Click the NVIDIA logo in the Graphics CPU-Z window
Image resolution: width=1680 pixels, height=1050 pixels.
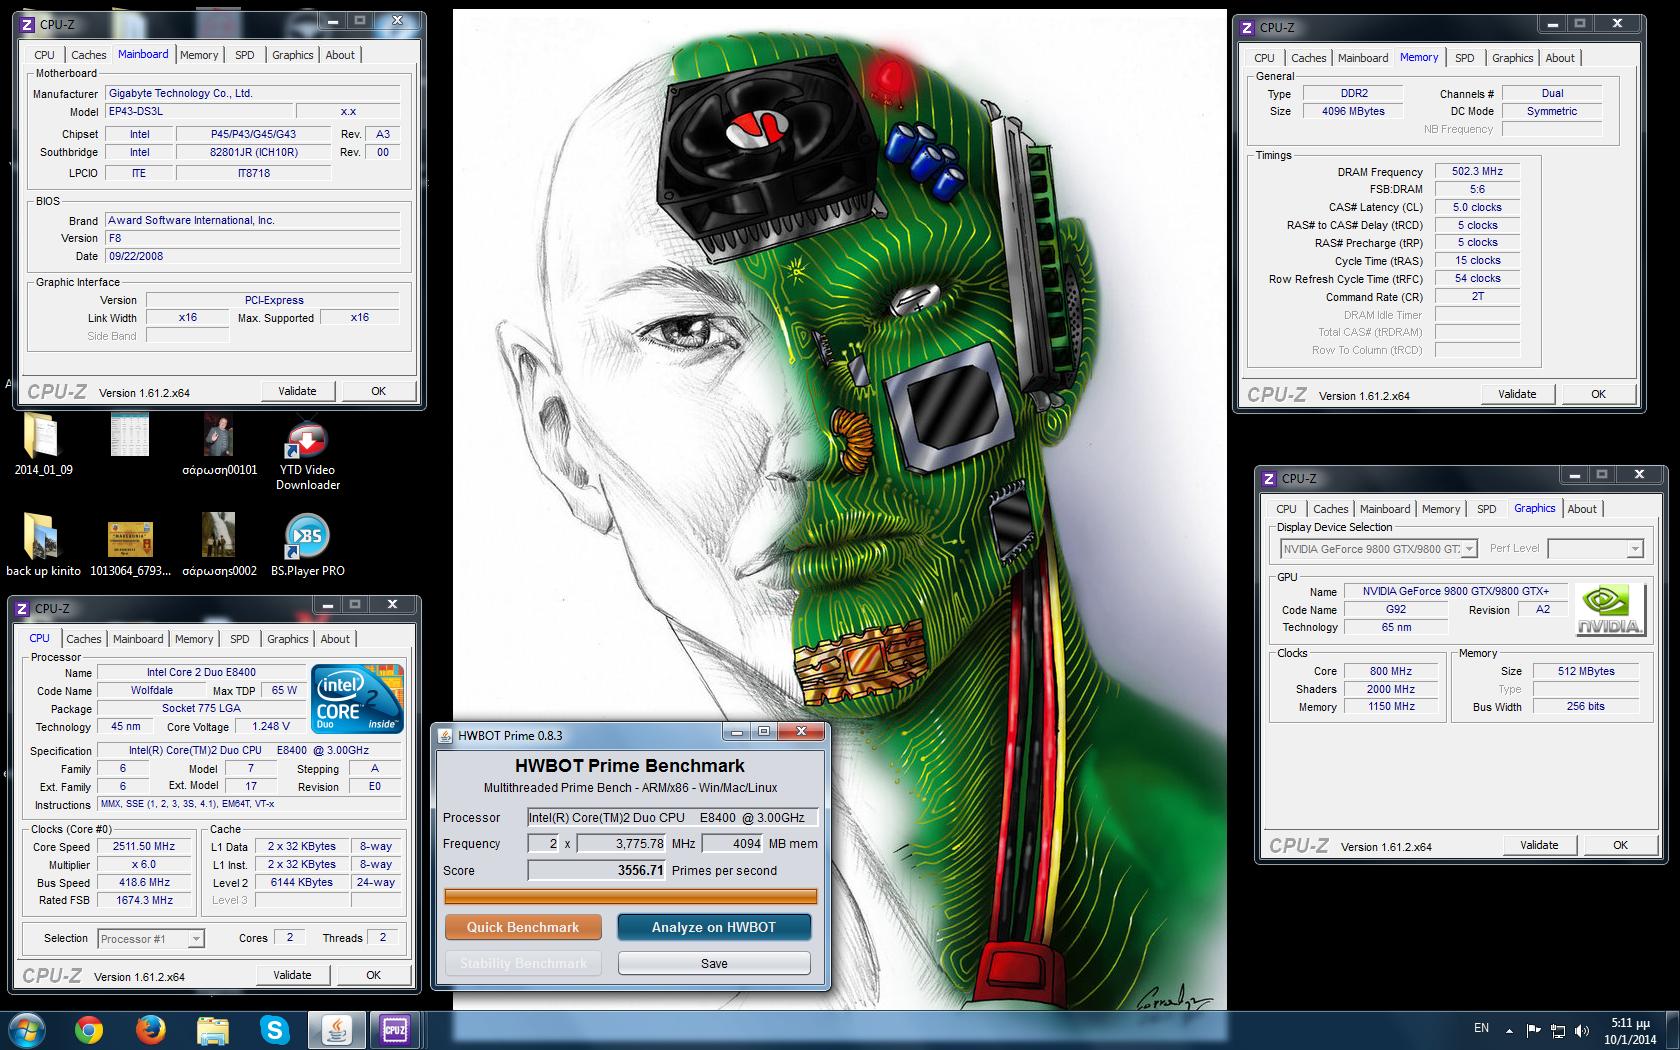[x=1610, y=609]
